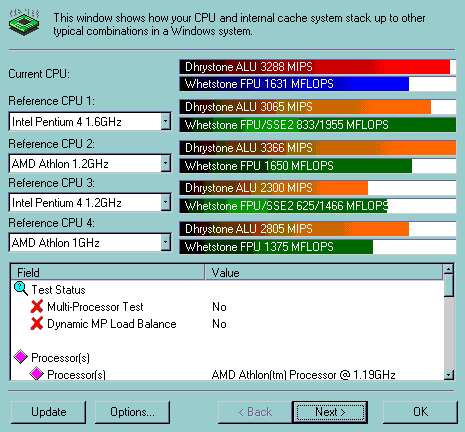Click red X icon beside Dynamic MP Load Balance
This screenshot has height=432, width=465.
37,323
